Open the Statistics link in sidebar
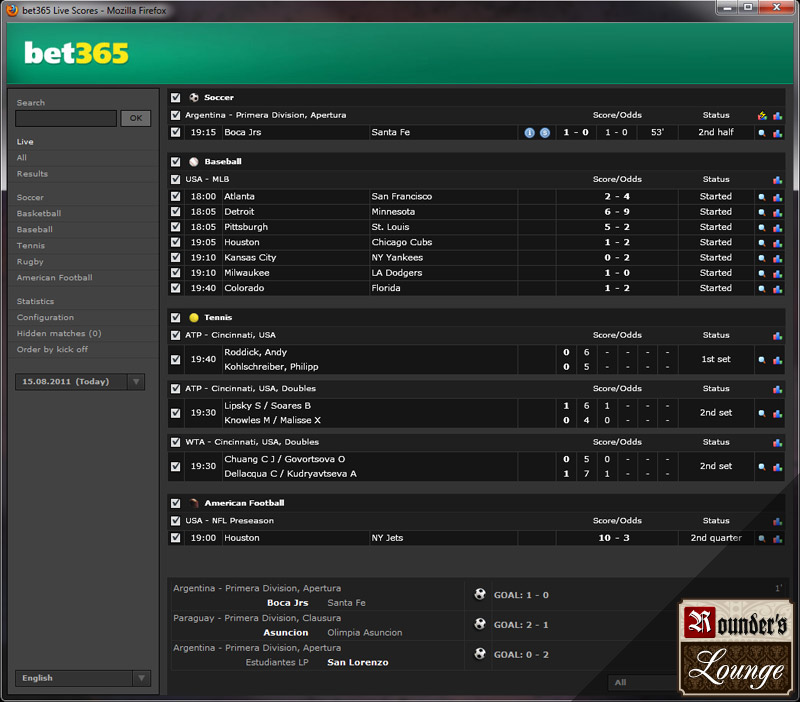Viewport: 800px width, 702px height. tap(35, 302)
